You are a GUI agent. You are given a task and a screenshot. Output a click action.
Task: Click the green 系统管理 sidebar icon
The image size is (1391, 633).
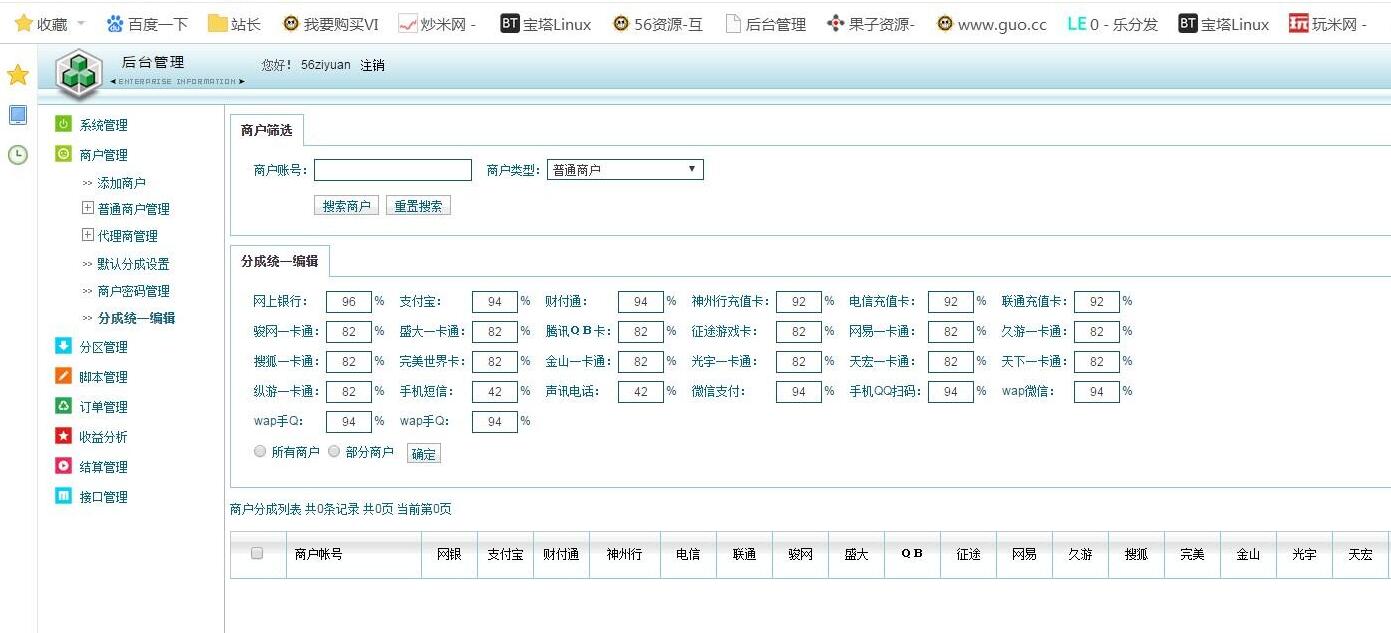pyautogui.click(x=63, y=124)
